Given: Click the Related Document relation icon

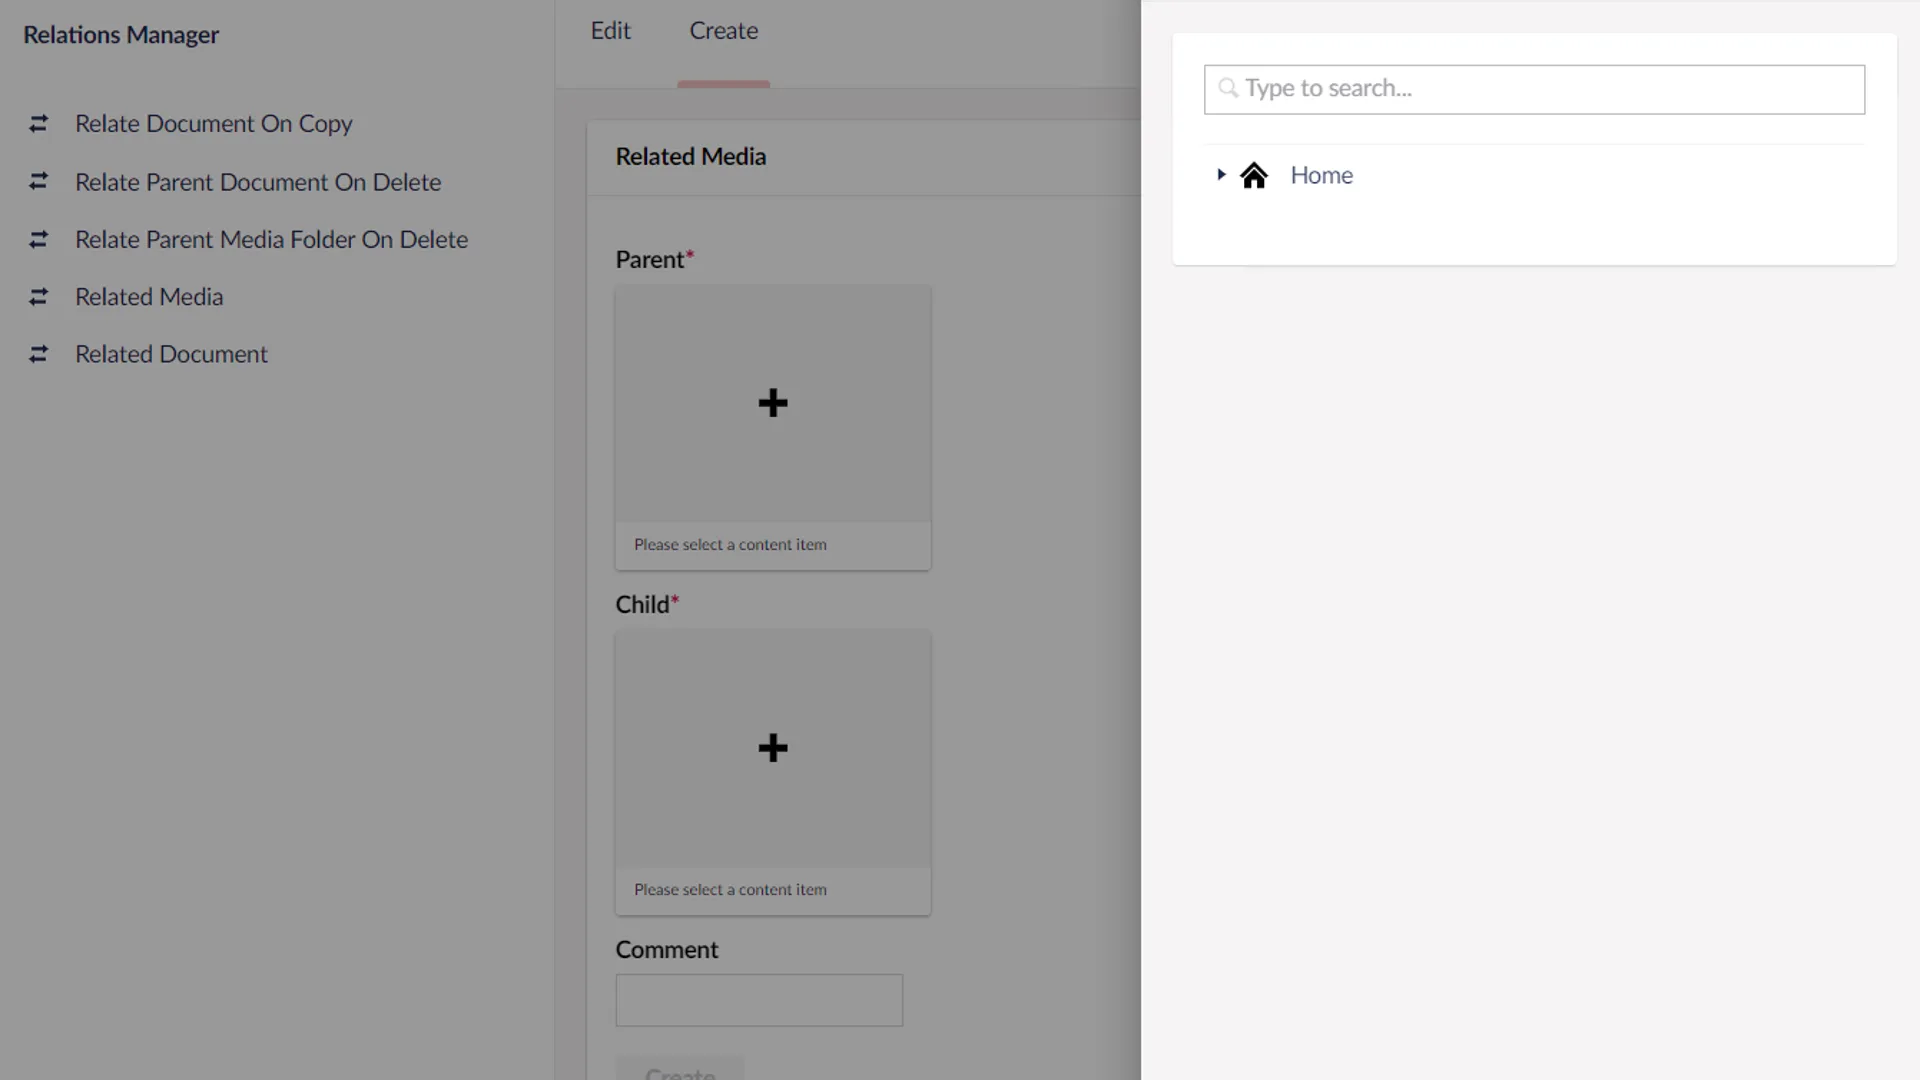Looking at the screenshot, I should point(38,354).
